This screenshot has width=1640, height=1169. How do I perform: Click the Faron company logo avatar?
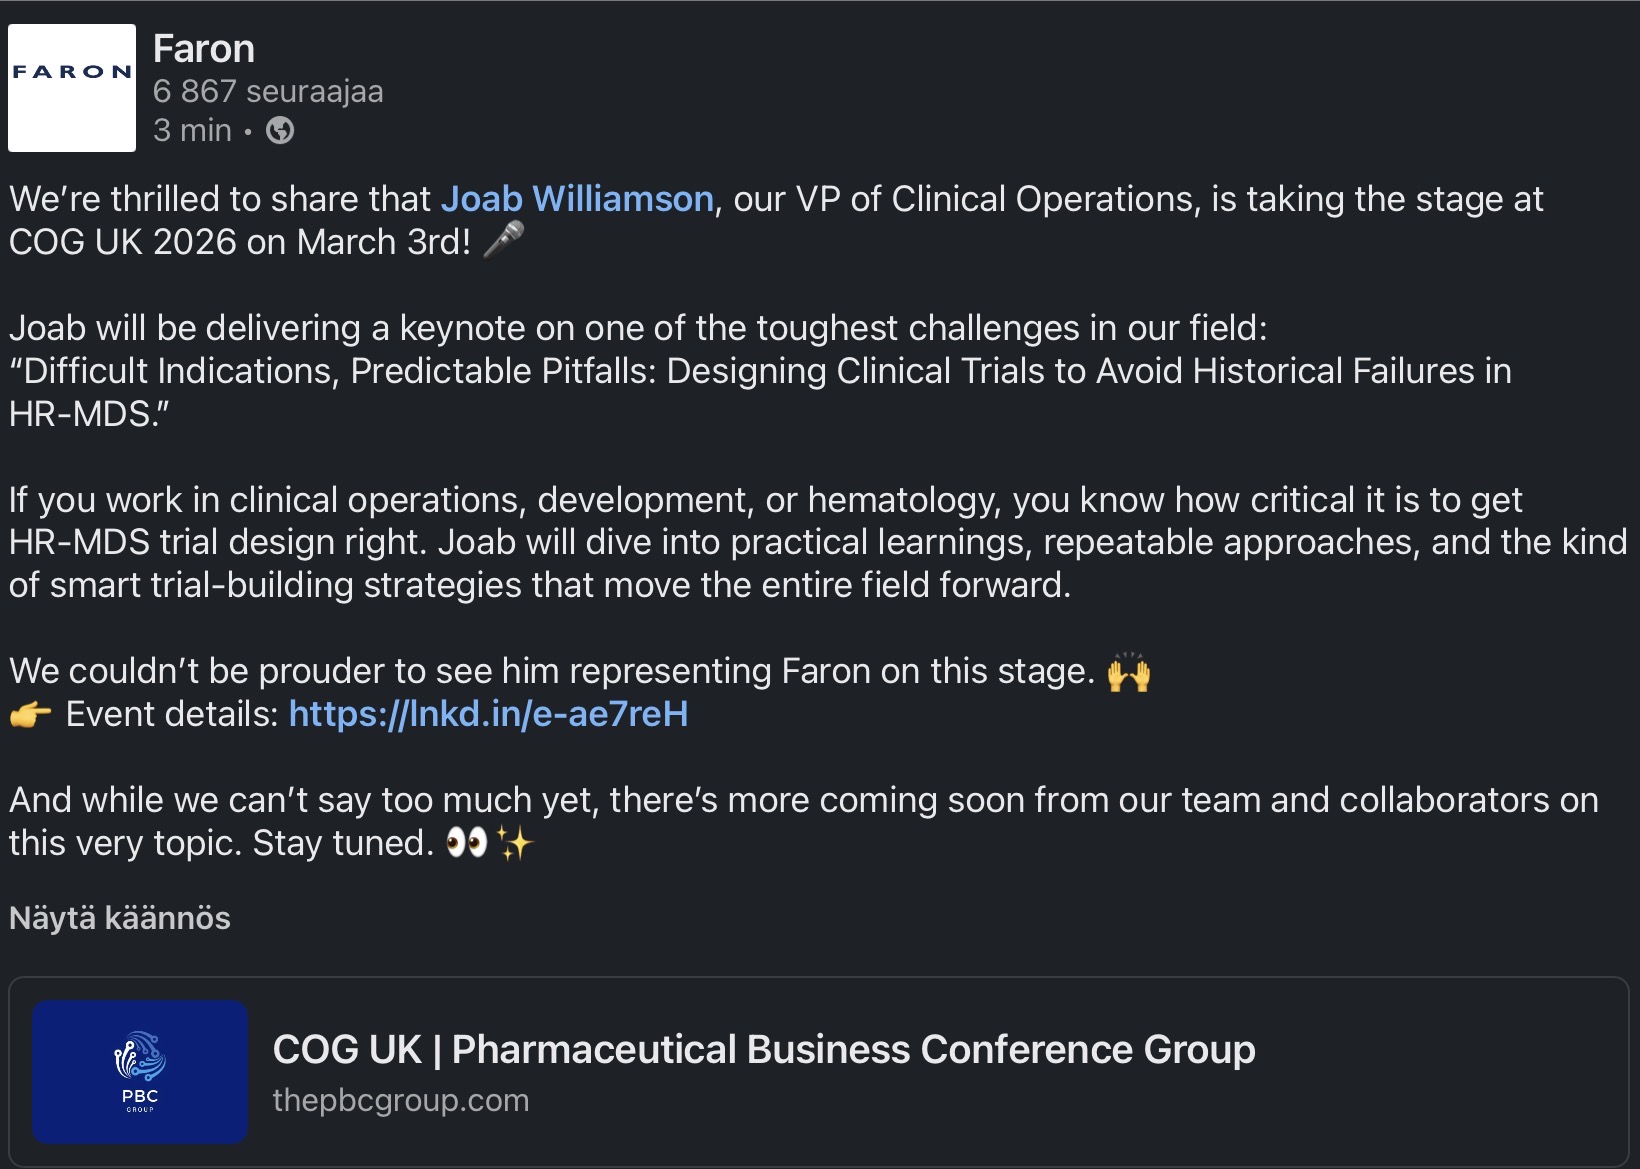(72, 88)
